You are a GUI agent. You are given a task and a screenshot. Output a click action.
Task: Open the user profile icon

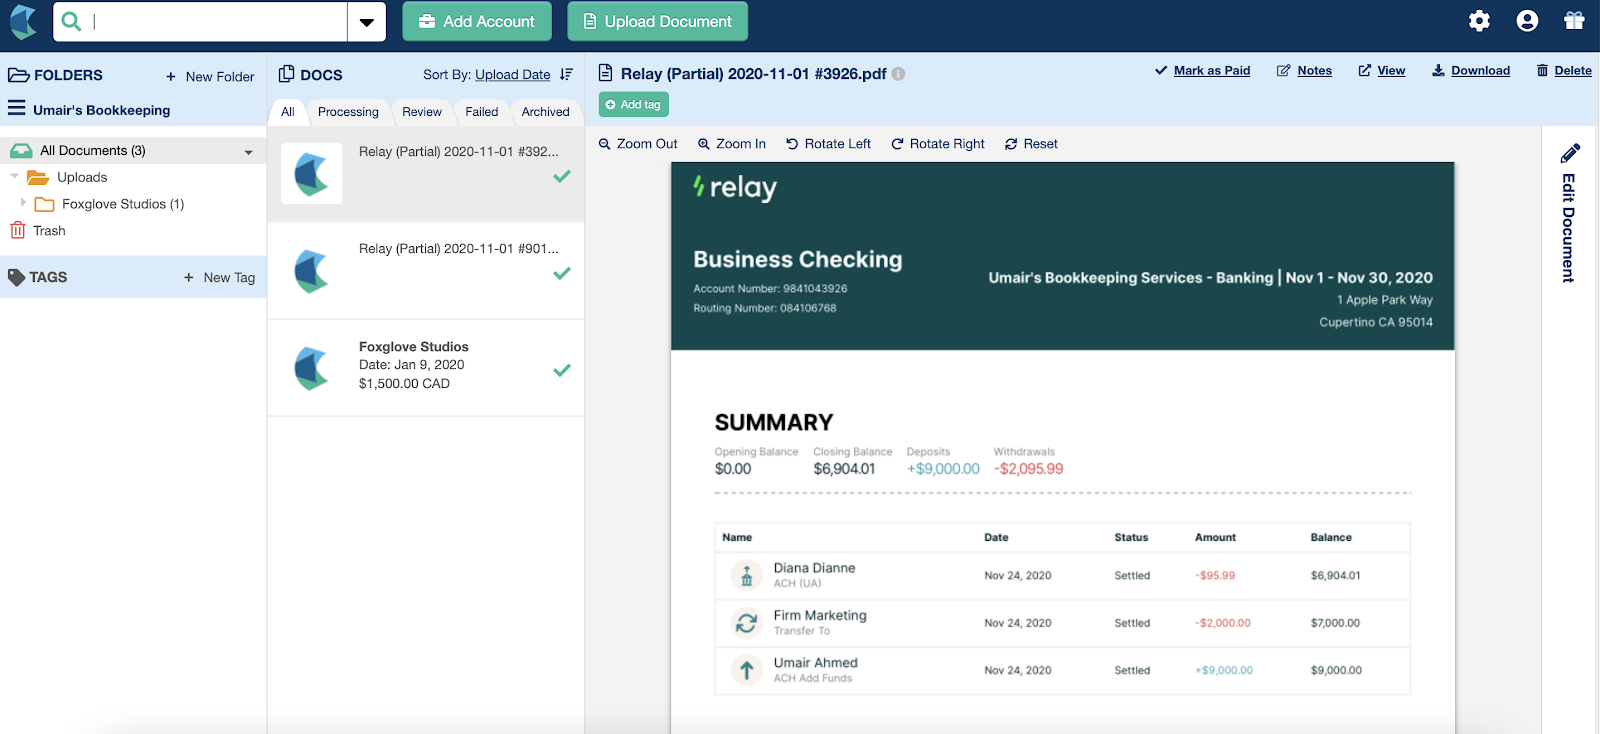coord(1527,21)
